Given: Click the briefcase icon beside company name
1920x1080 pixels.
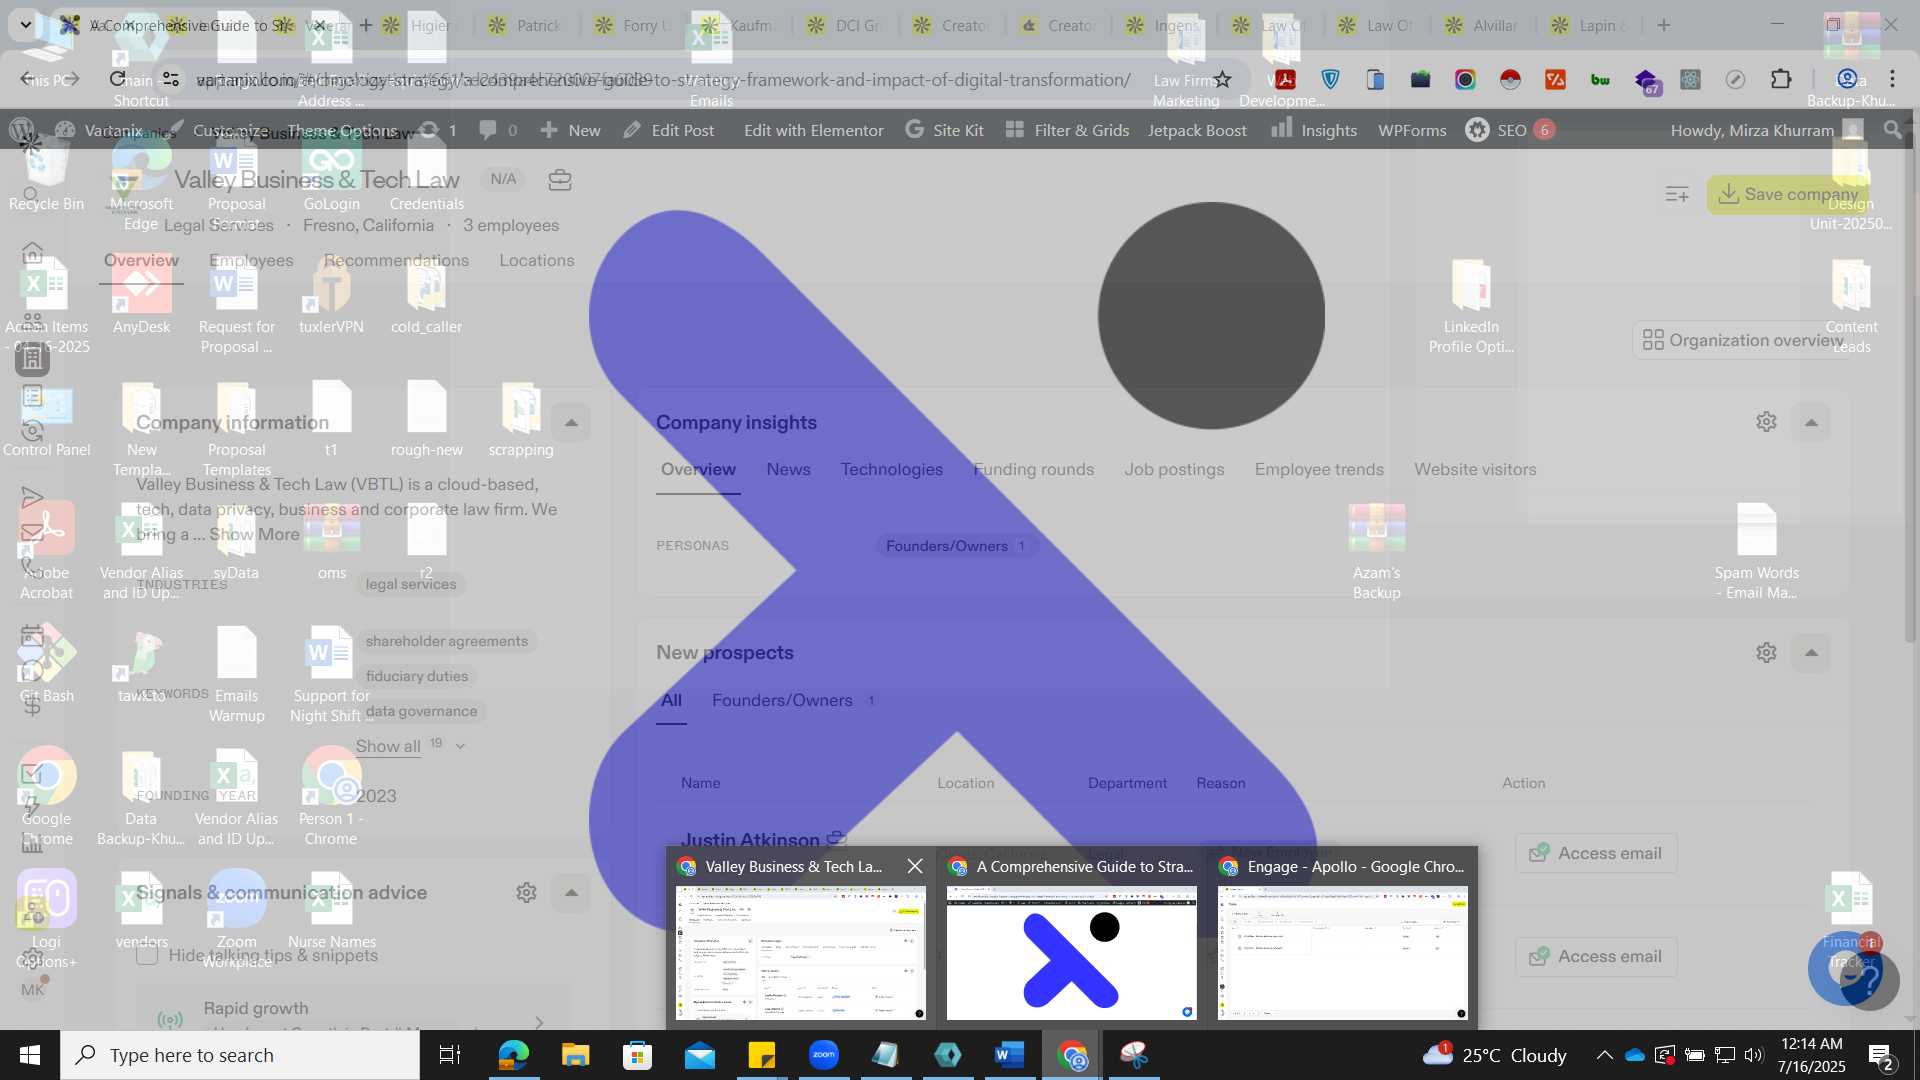Looking at the screenshot, I should point(560,180).
